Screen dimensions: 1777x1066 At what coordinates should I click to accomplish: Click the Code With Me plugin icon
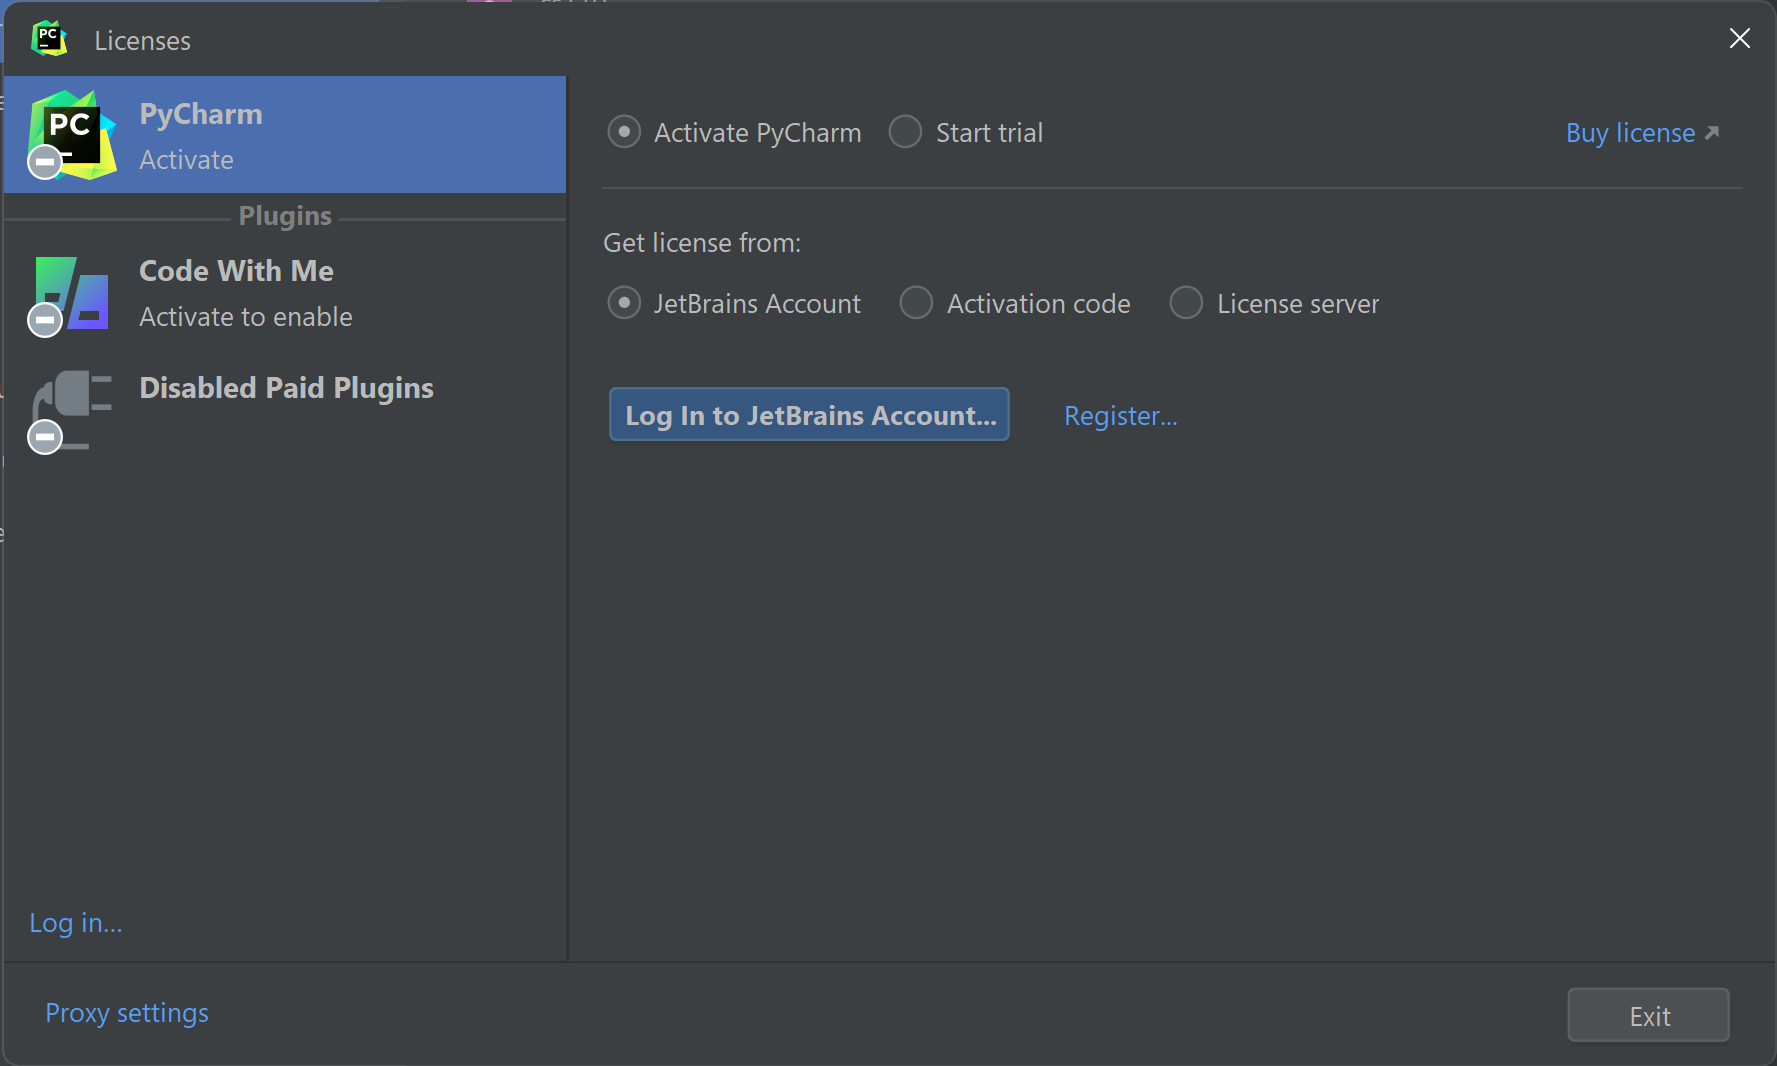(x=72, y=293)
